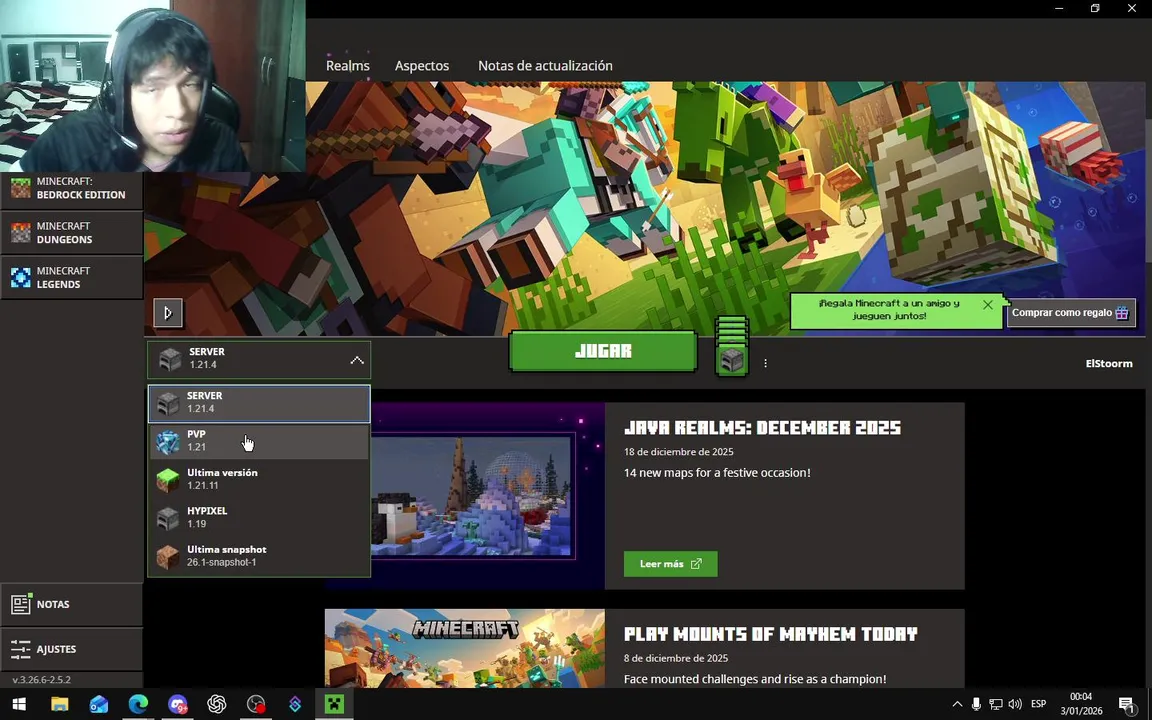
Task: Click external link icon on Leer más
Action: (x=696, y=564)
